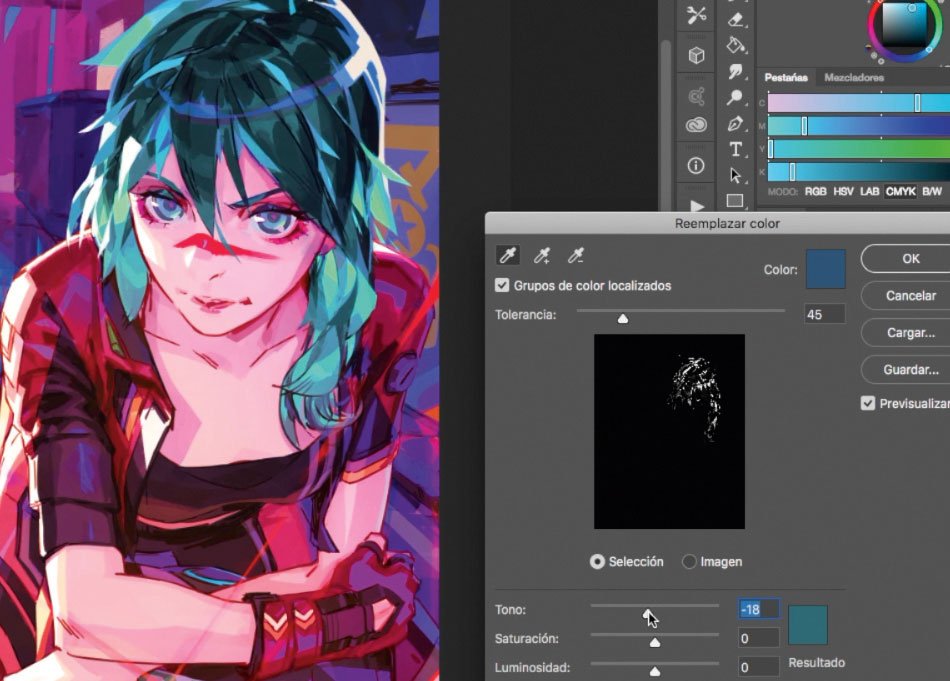Confirm with the OK button
Viewport: 950px width, 681px height.
click(x=911, y=259)
